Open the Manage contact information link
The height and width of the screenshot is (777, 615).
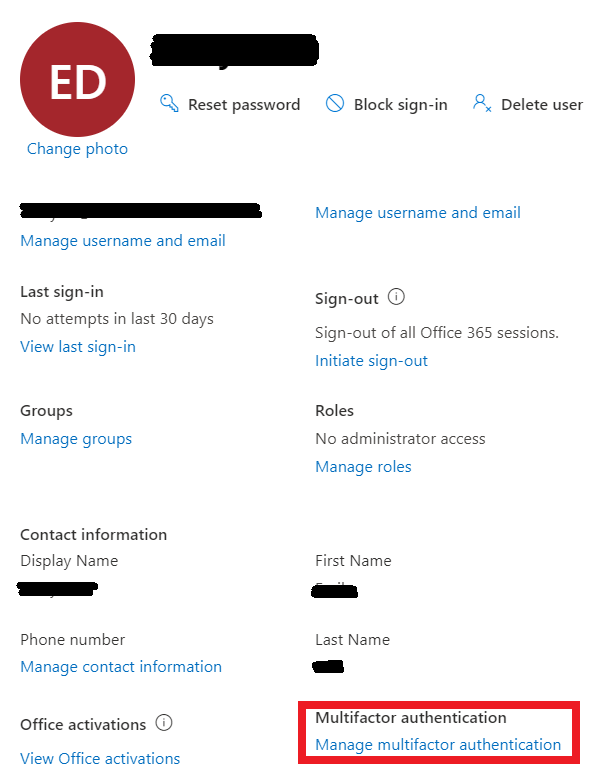(121, 667)
